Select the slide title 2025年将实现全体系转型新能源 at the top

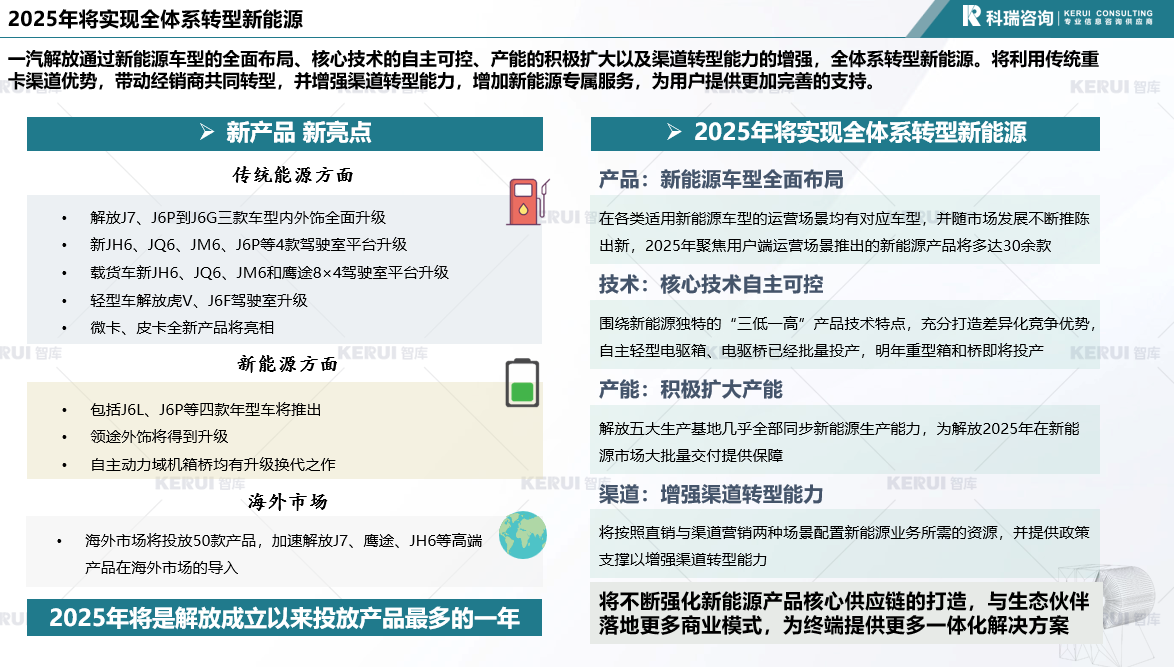tap(156, 19)
